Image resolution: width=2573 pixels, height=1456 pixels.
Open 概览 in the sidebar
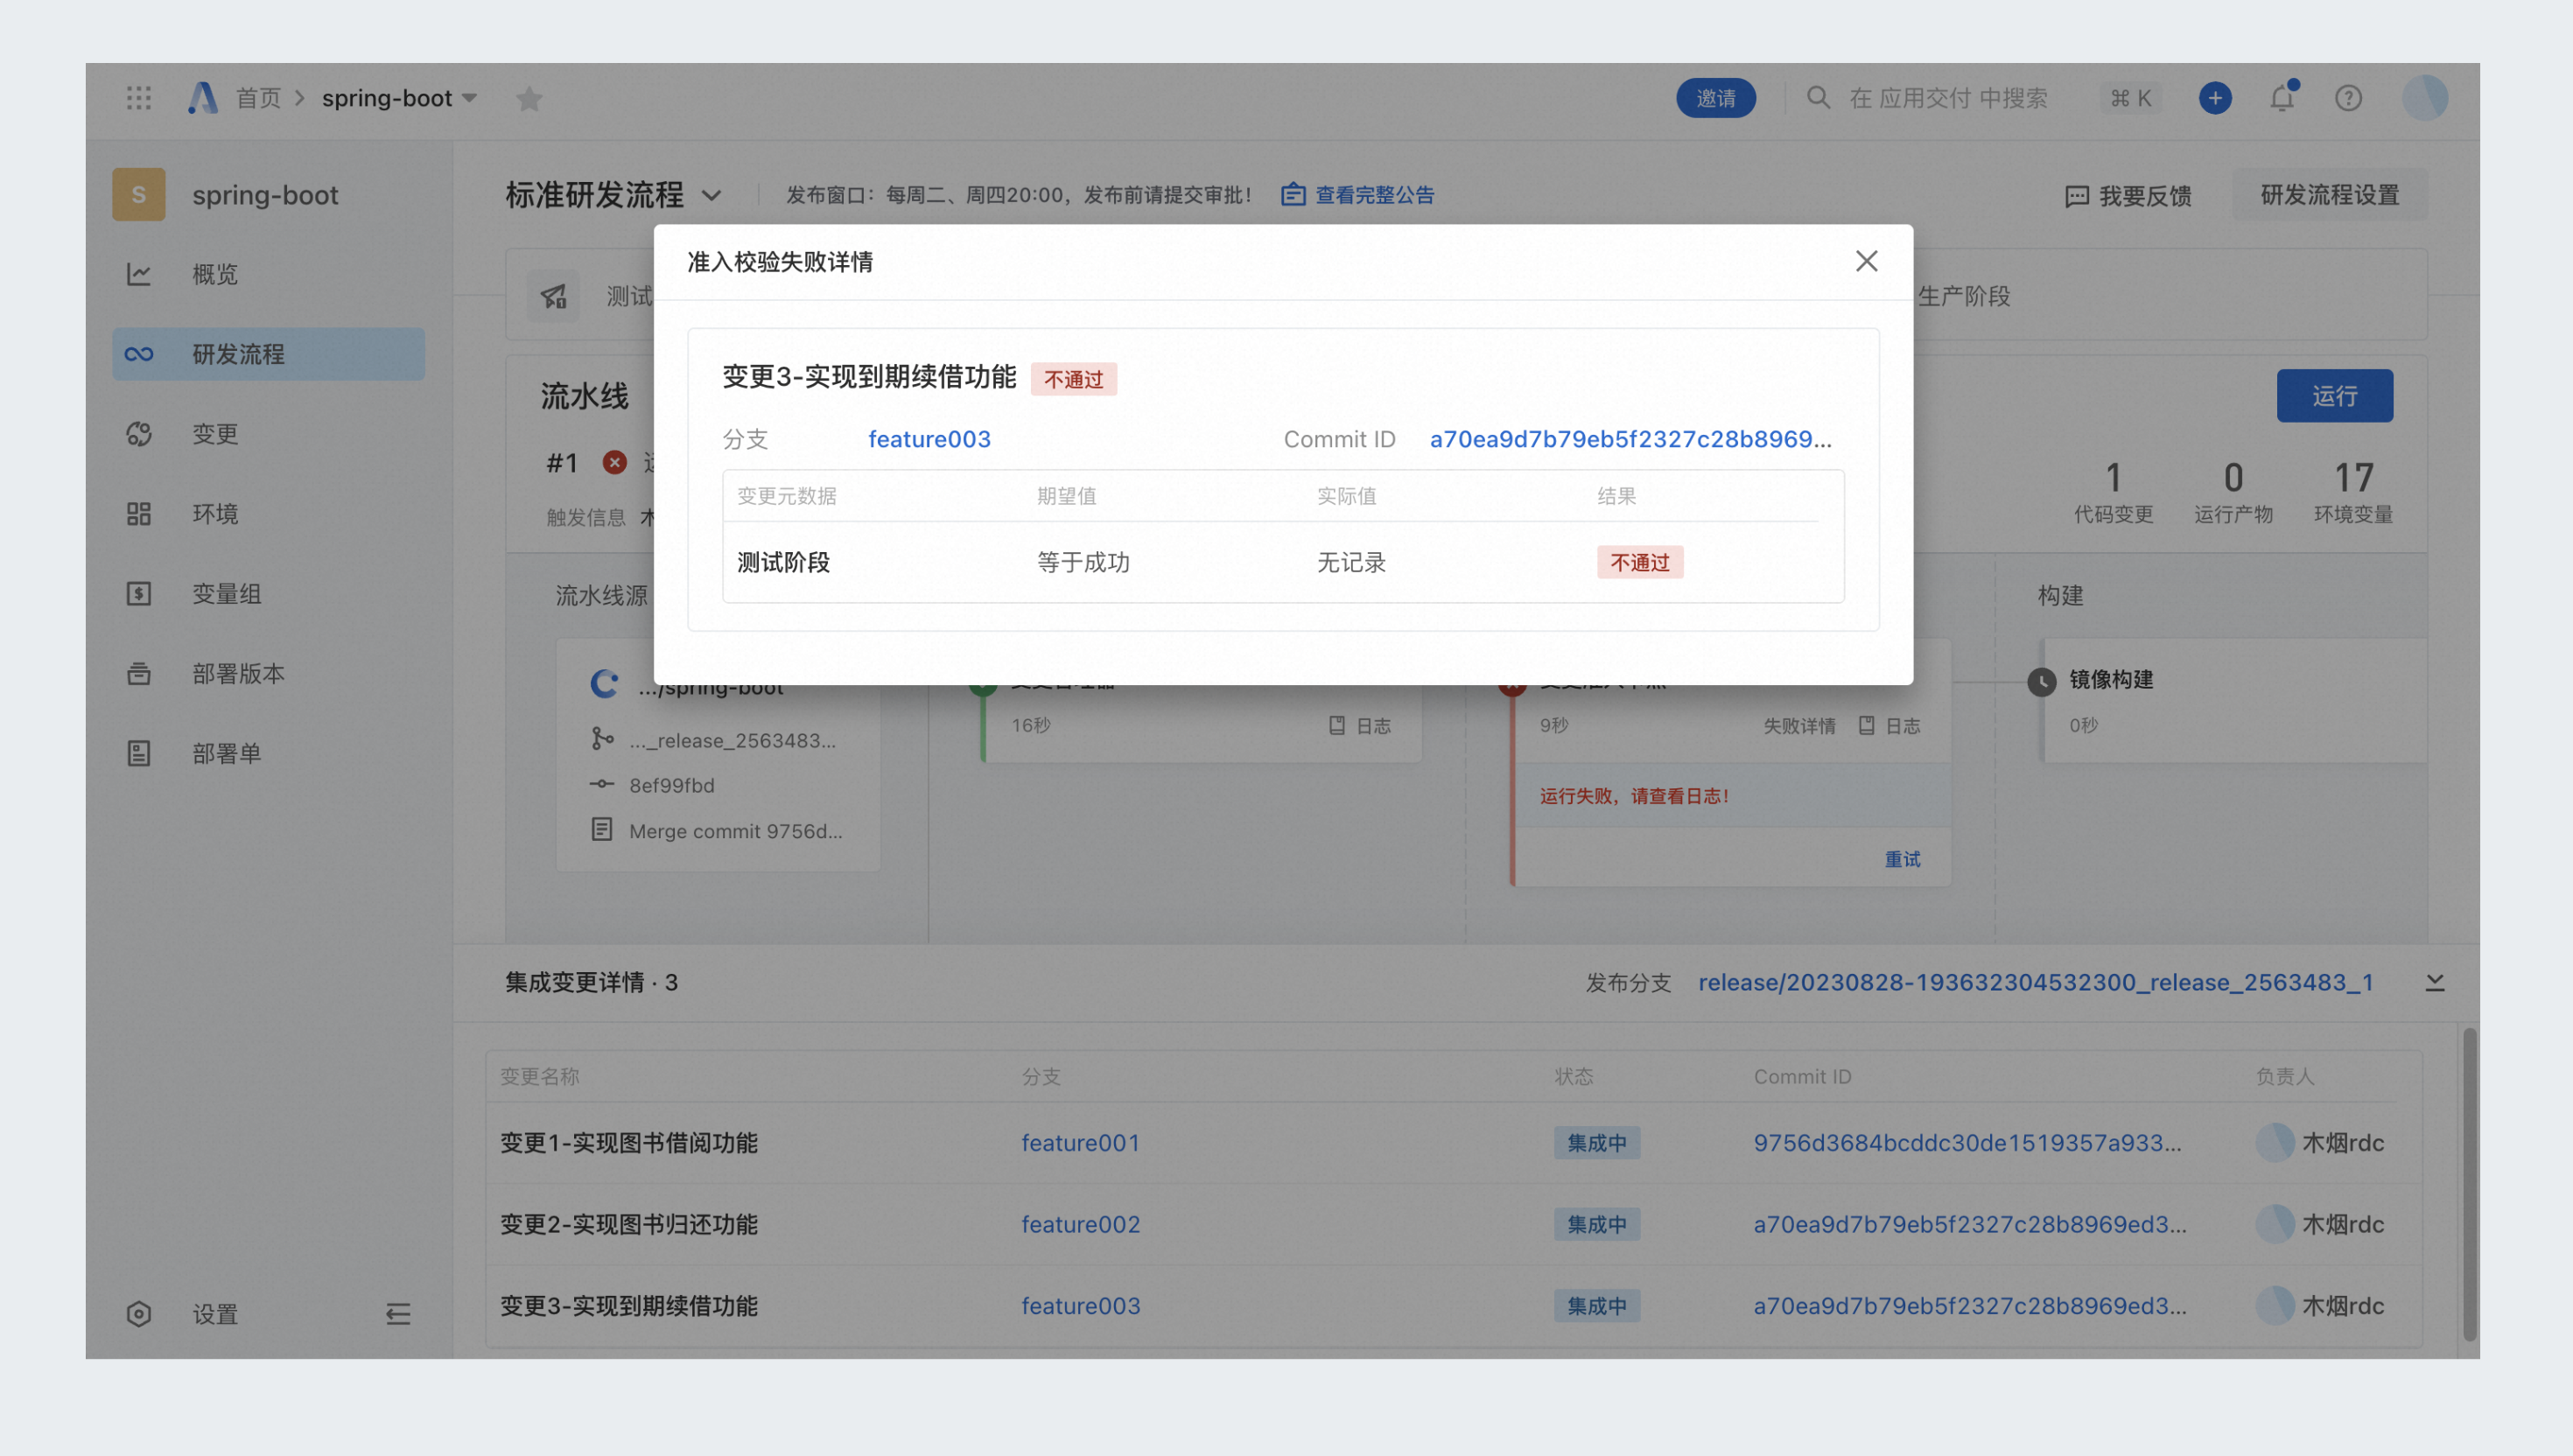(268, 274)
